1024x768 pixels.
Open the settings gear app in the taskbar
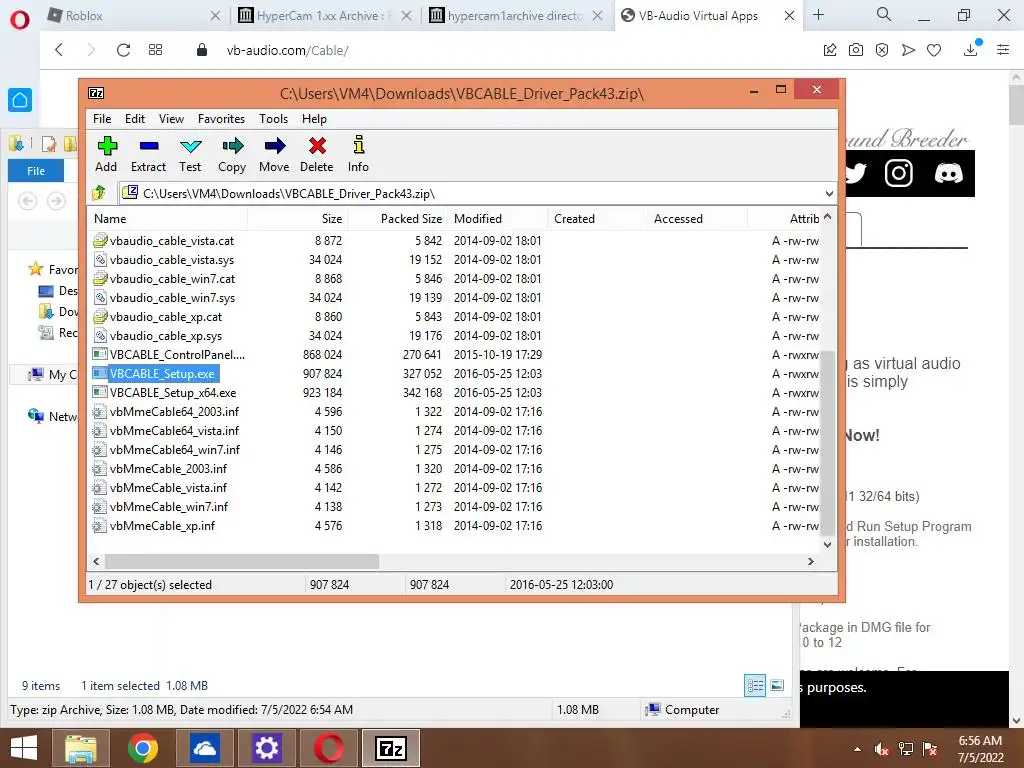266,748
